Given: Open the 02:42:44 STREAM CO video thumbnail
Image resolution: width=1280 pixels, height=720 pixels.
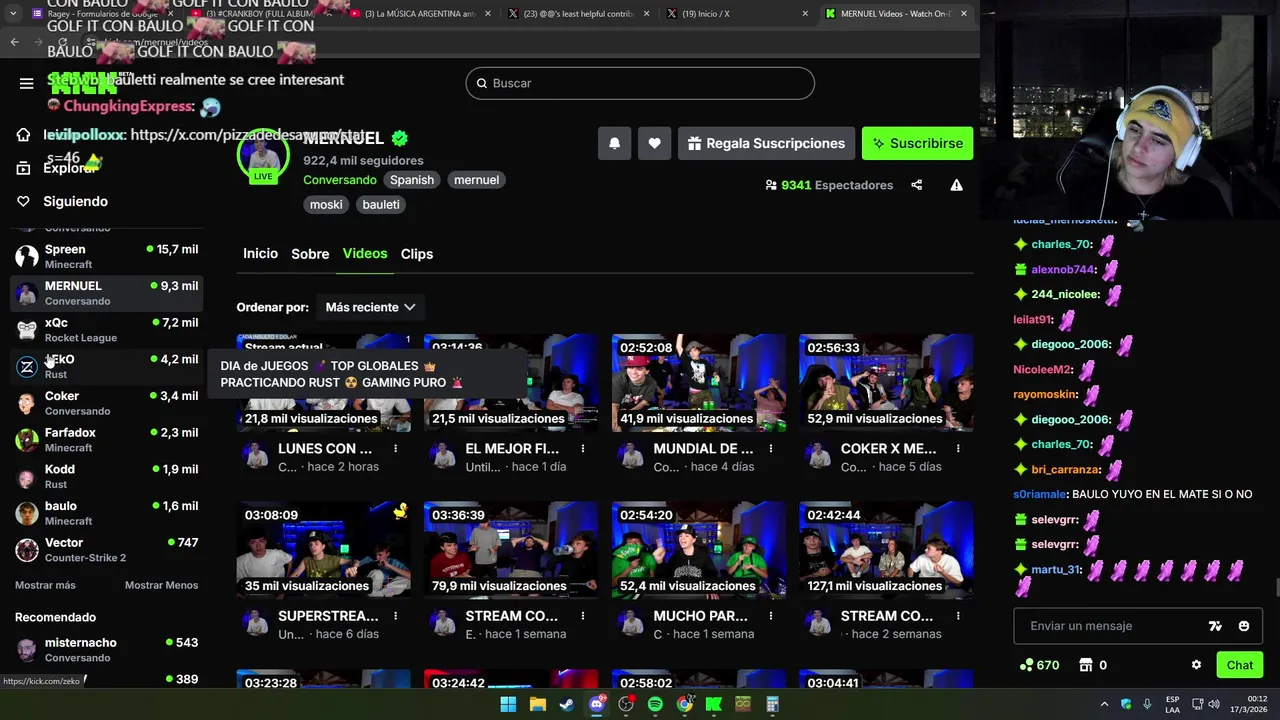Looking at the screenshot, I should 886,550.
